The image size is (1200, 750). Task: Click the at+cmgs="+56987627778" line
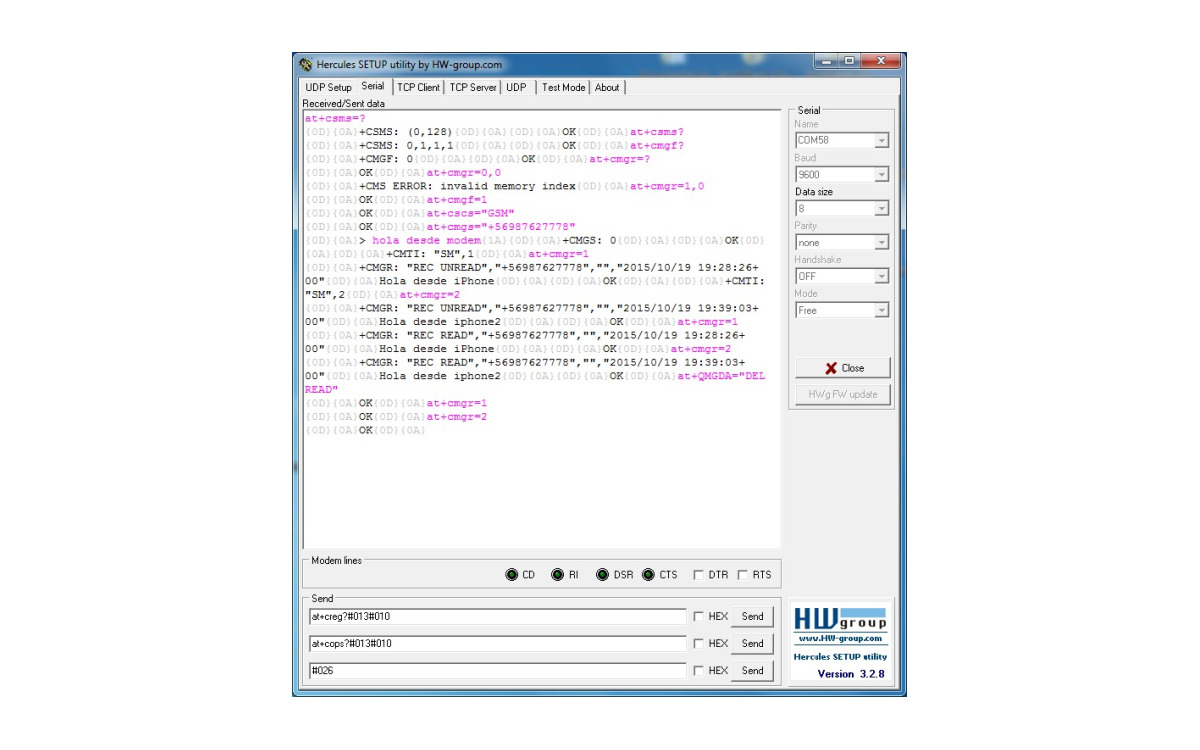tap(501, 227)
